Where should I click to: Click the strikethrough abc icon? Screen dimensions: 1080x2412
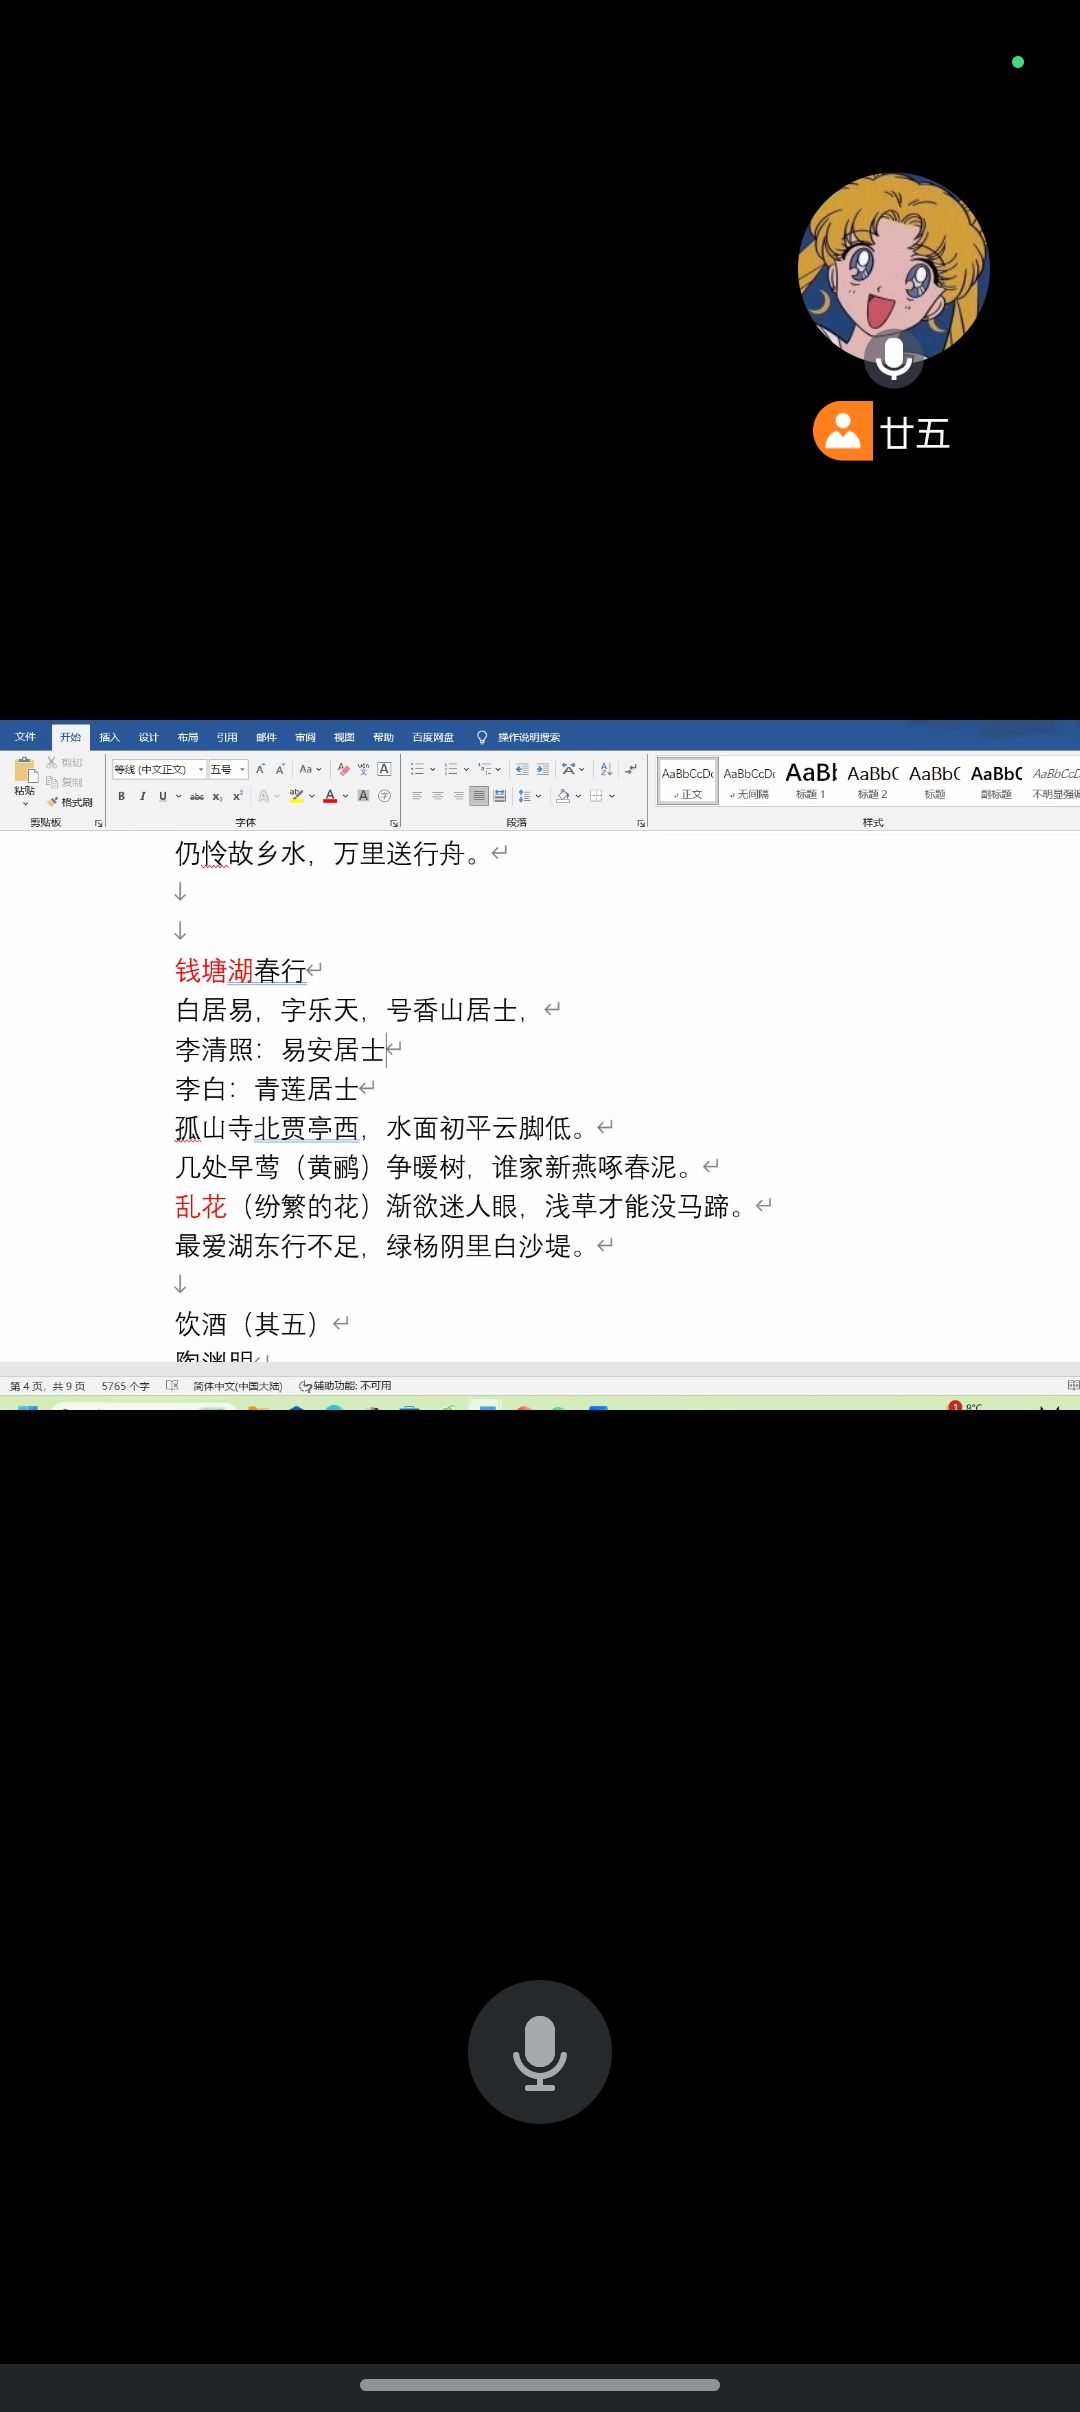click(197, 796)
